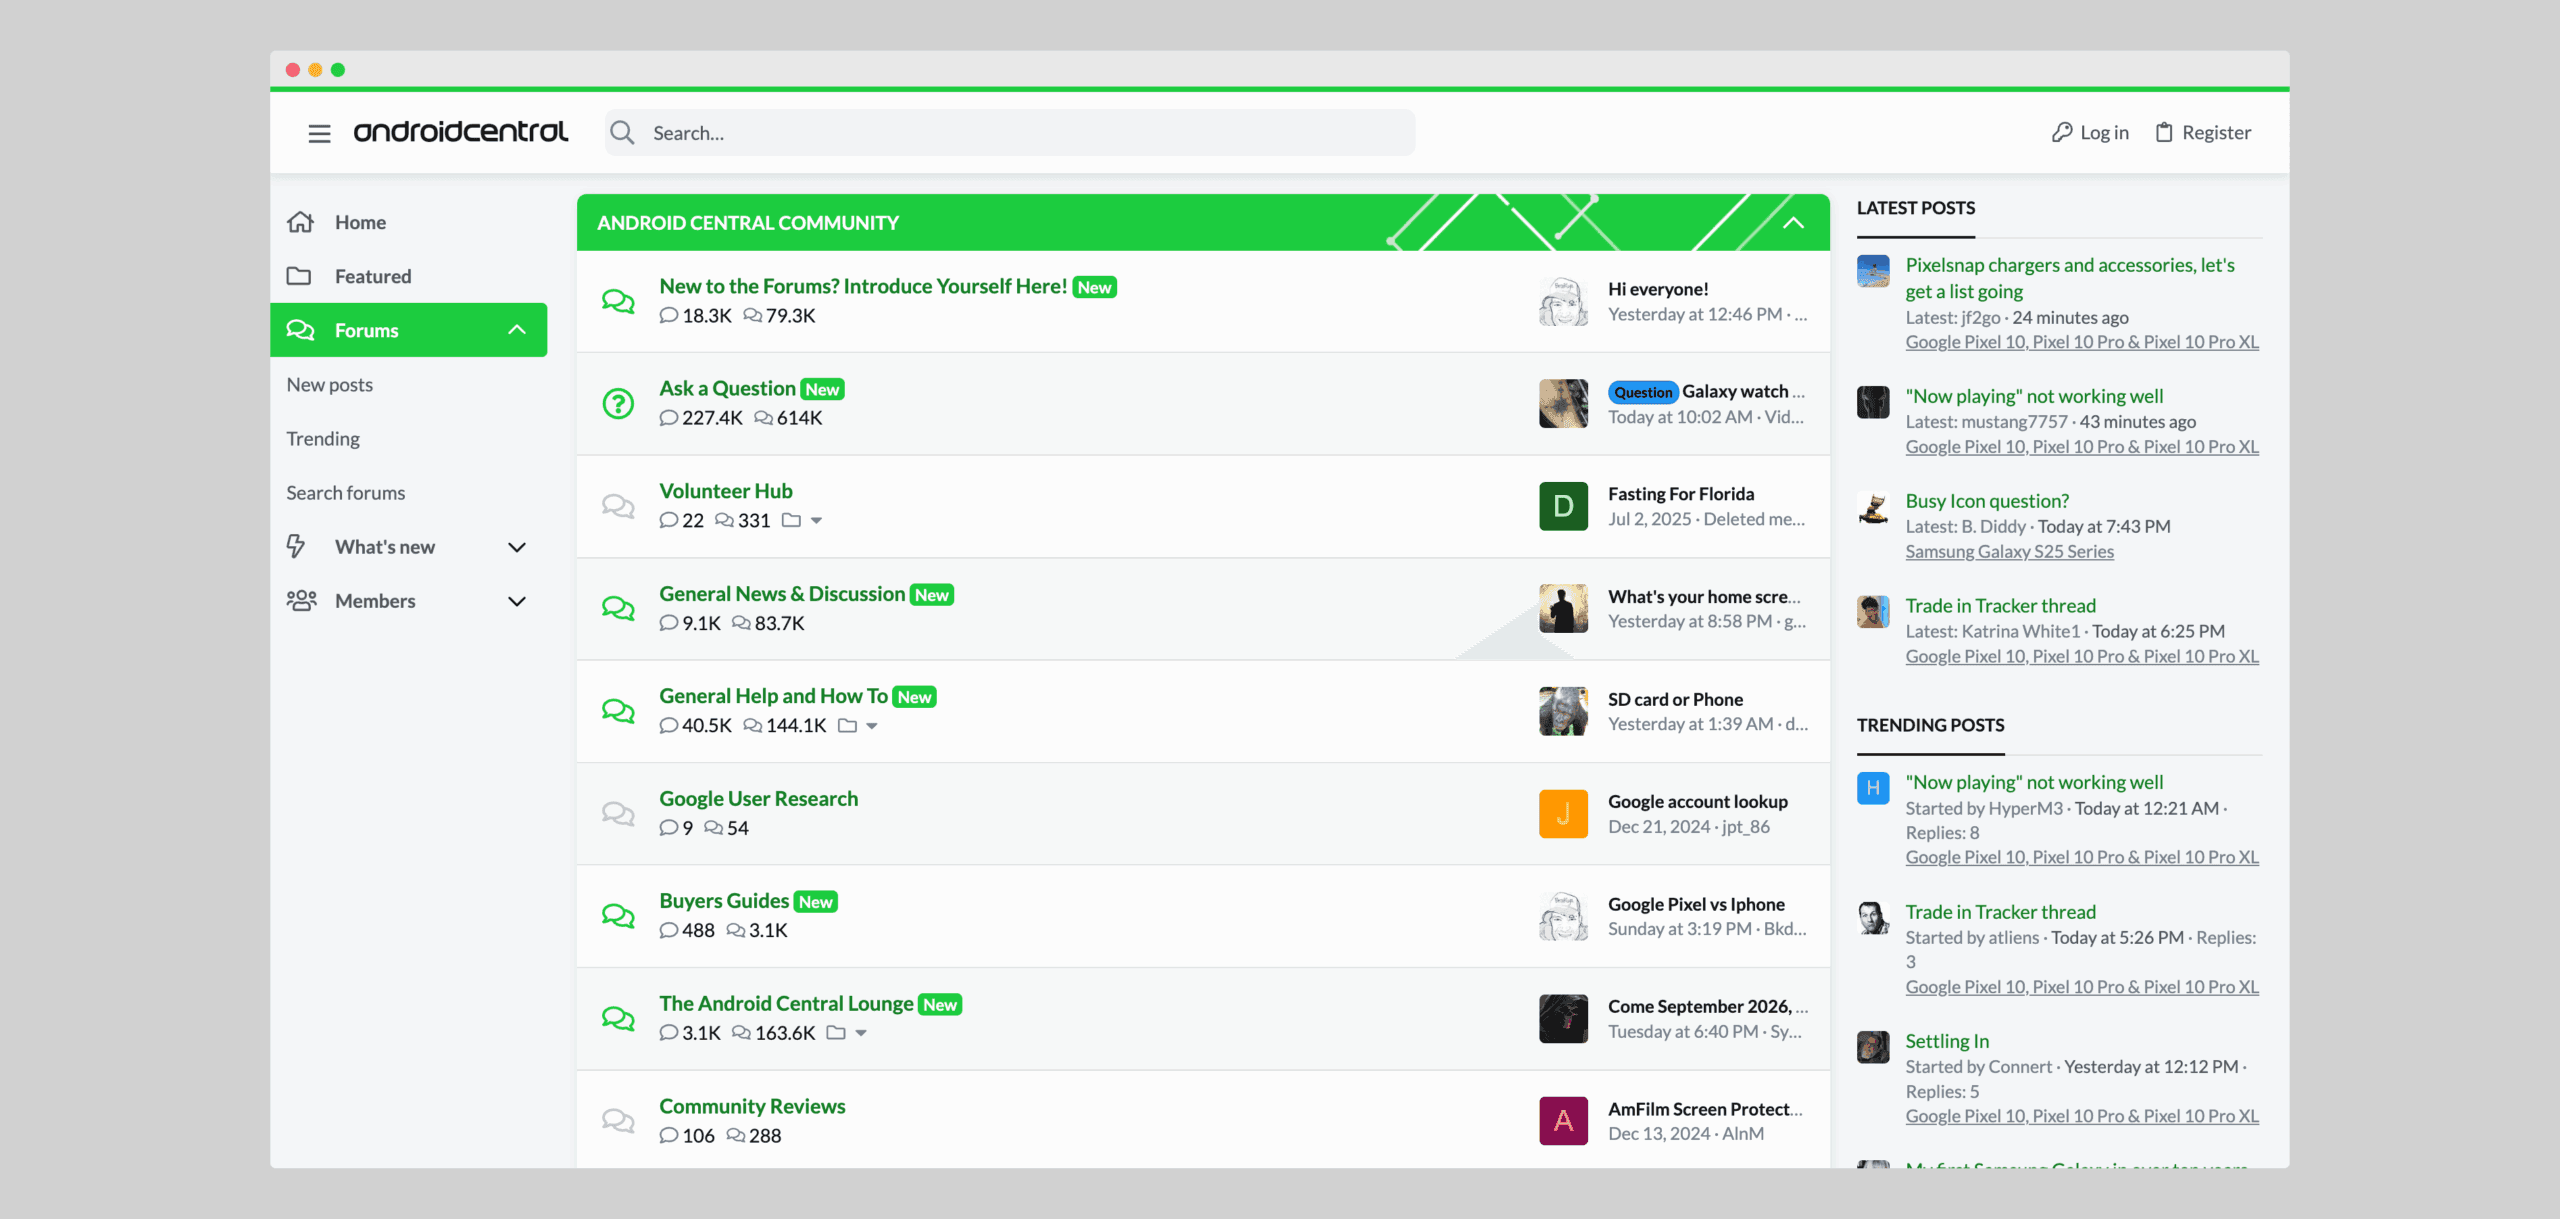Click the Home icon in the sidebar
Viewport: 2560px width, 1219px height.
coord(301,222)
